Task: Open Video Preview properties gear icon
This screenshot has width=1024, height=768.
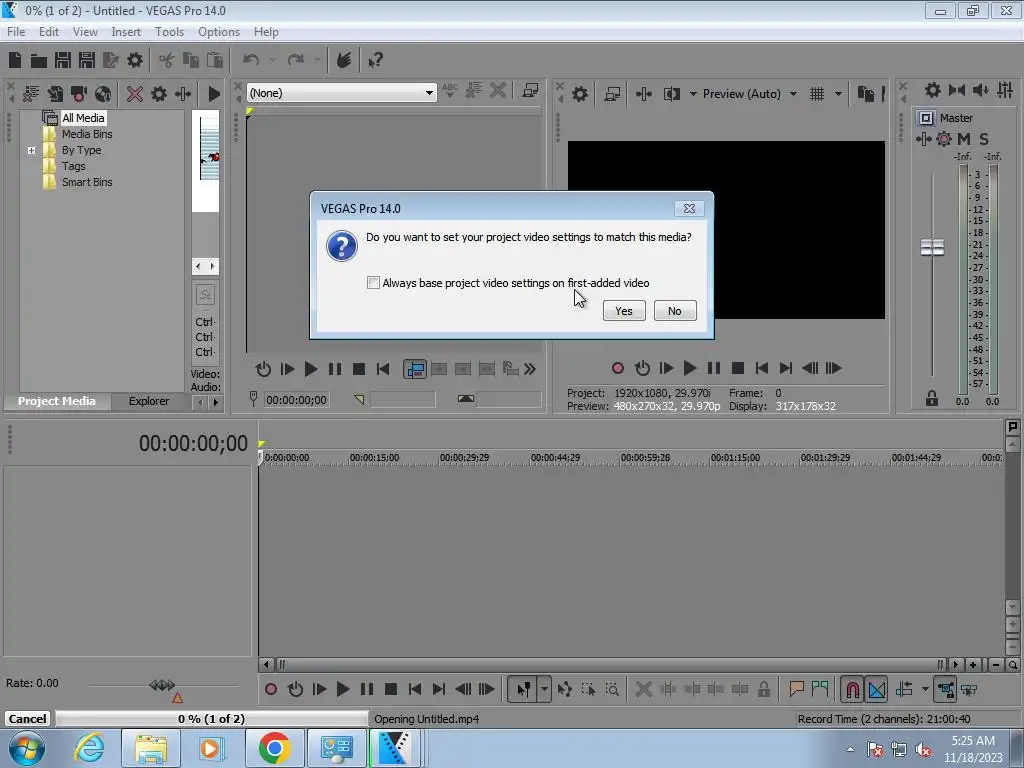Action: (579, 94)
